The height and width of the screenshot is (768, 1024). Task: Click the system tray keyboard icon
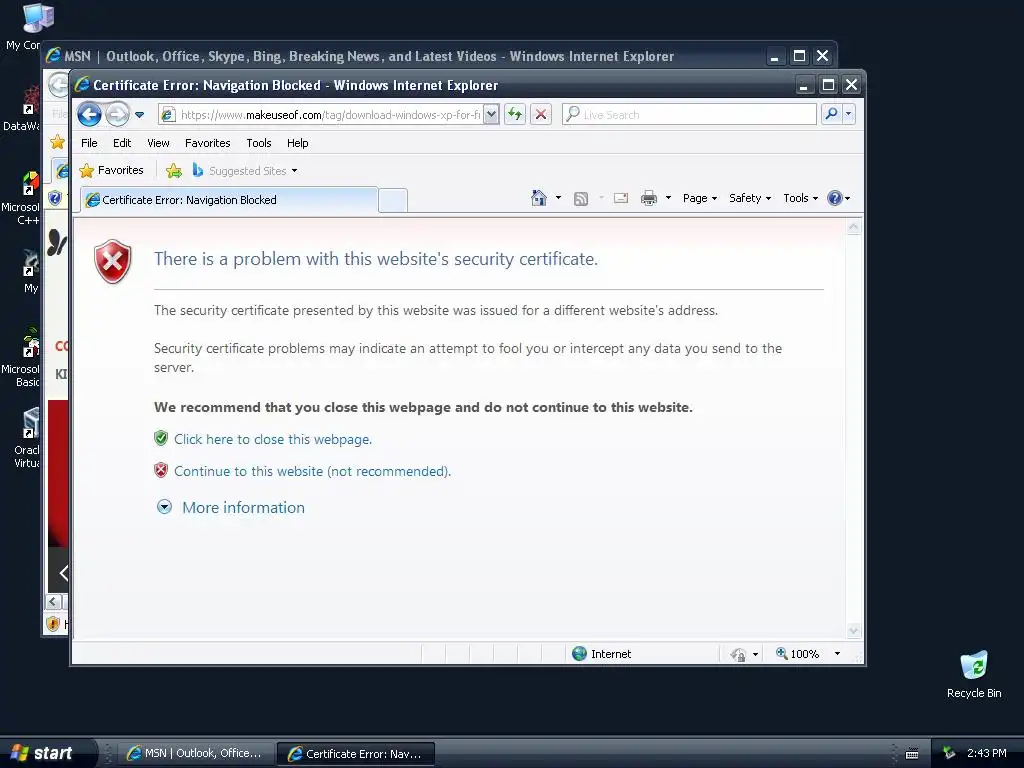coord(912,754)
